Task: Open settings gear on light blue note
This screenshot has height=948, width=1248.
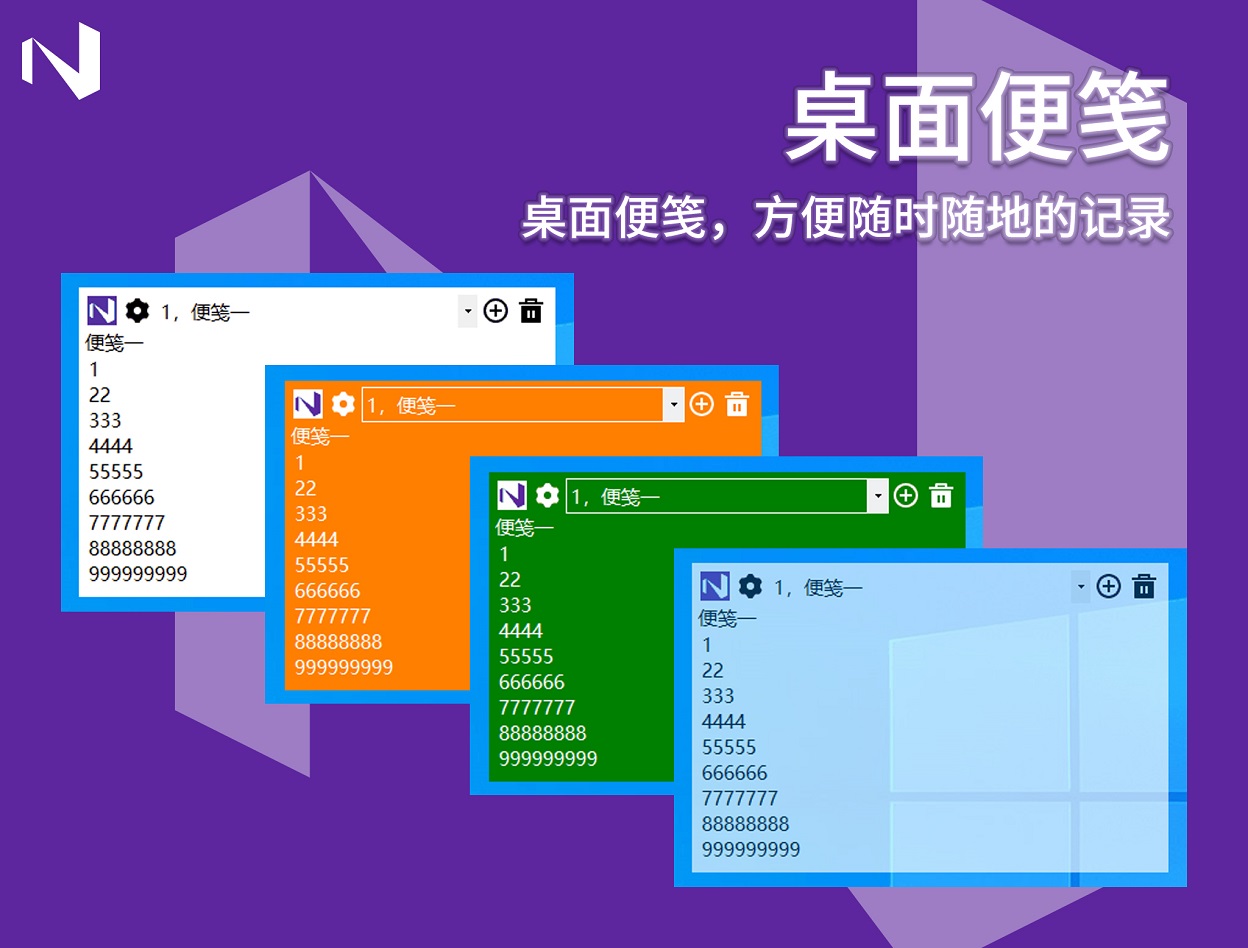Action: click(750, 586)
